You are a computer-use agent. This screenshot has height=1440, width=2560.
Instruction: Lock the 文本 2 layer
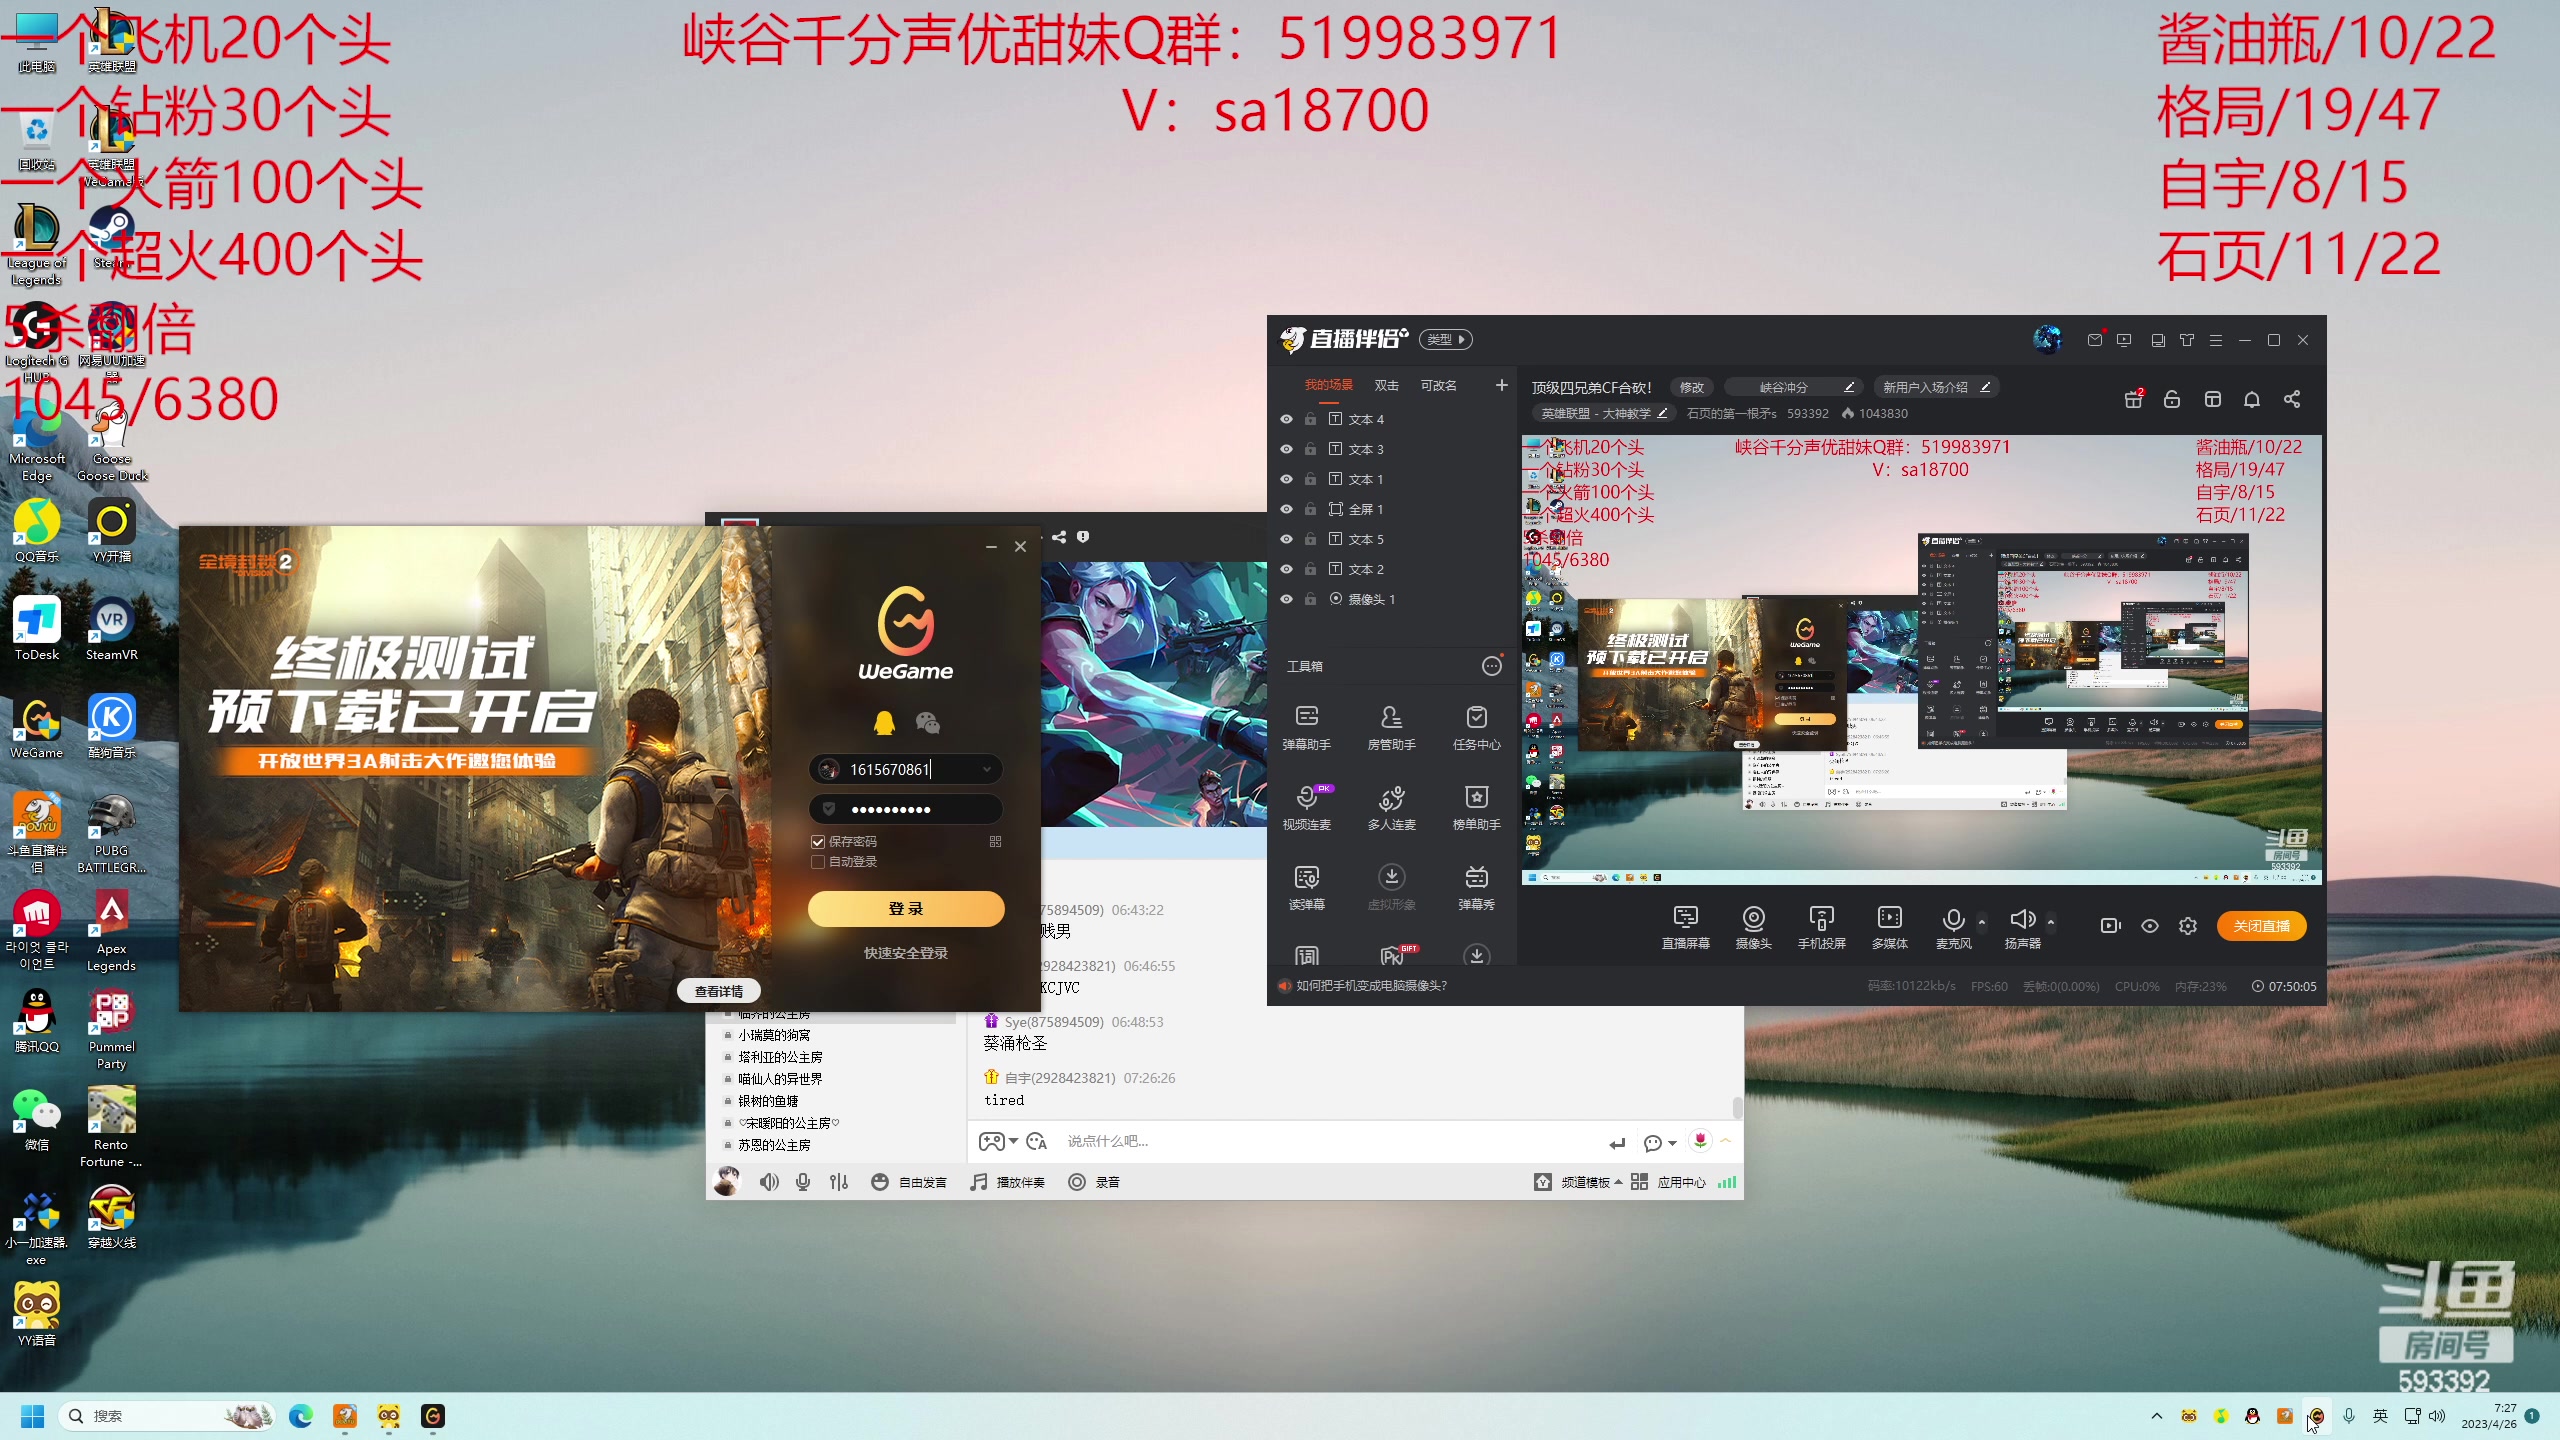[1310, 569]
